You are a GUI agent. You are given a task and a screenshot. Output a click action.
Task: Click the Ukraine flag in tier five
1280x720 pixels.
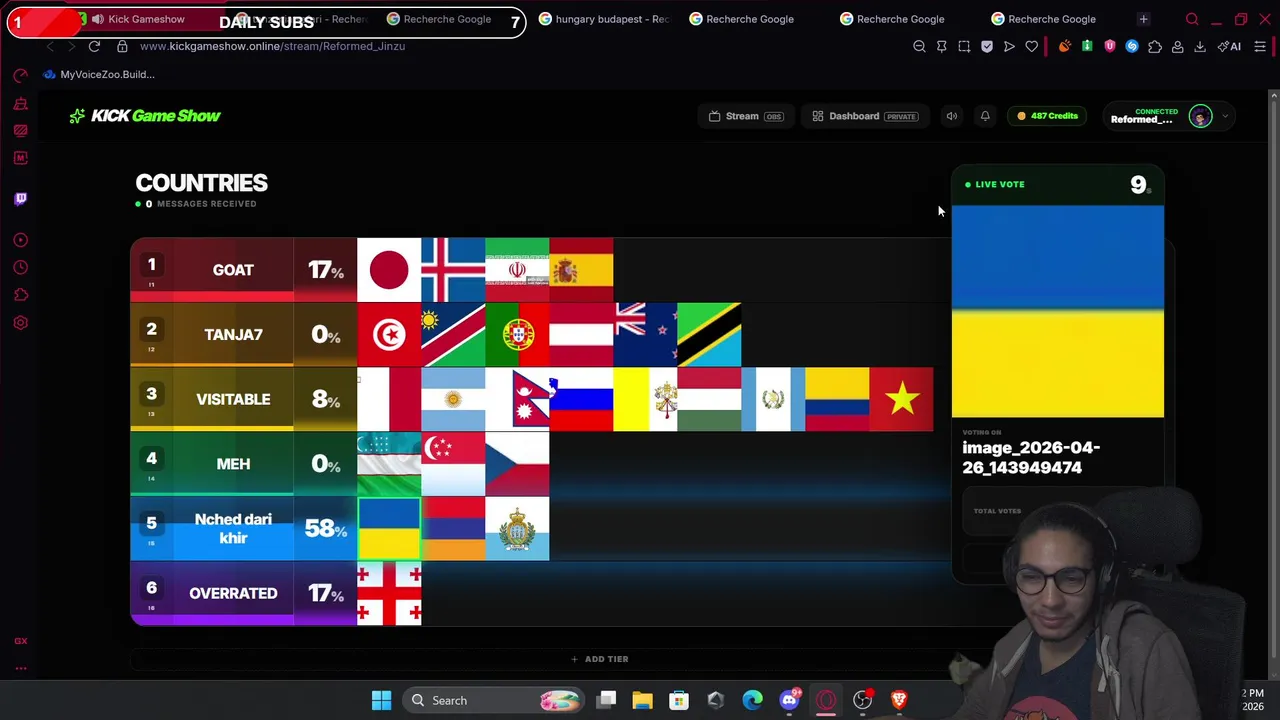pyautogui.click(x=389, y=528)
